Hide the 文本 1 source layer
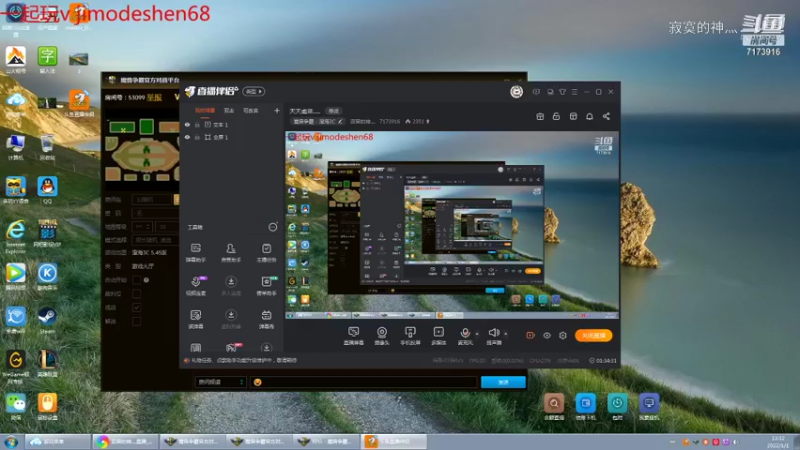This screenshot has width=800, height=450. pos(187,124)
